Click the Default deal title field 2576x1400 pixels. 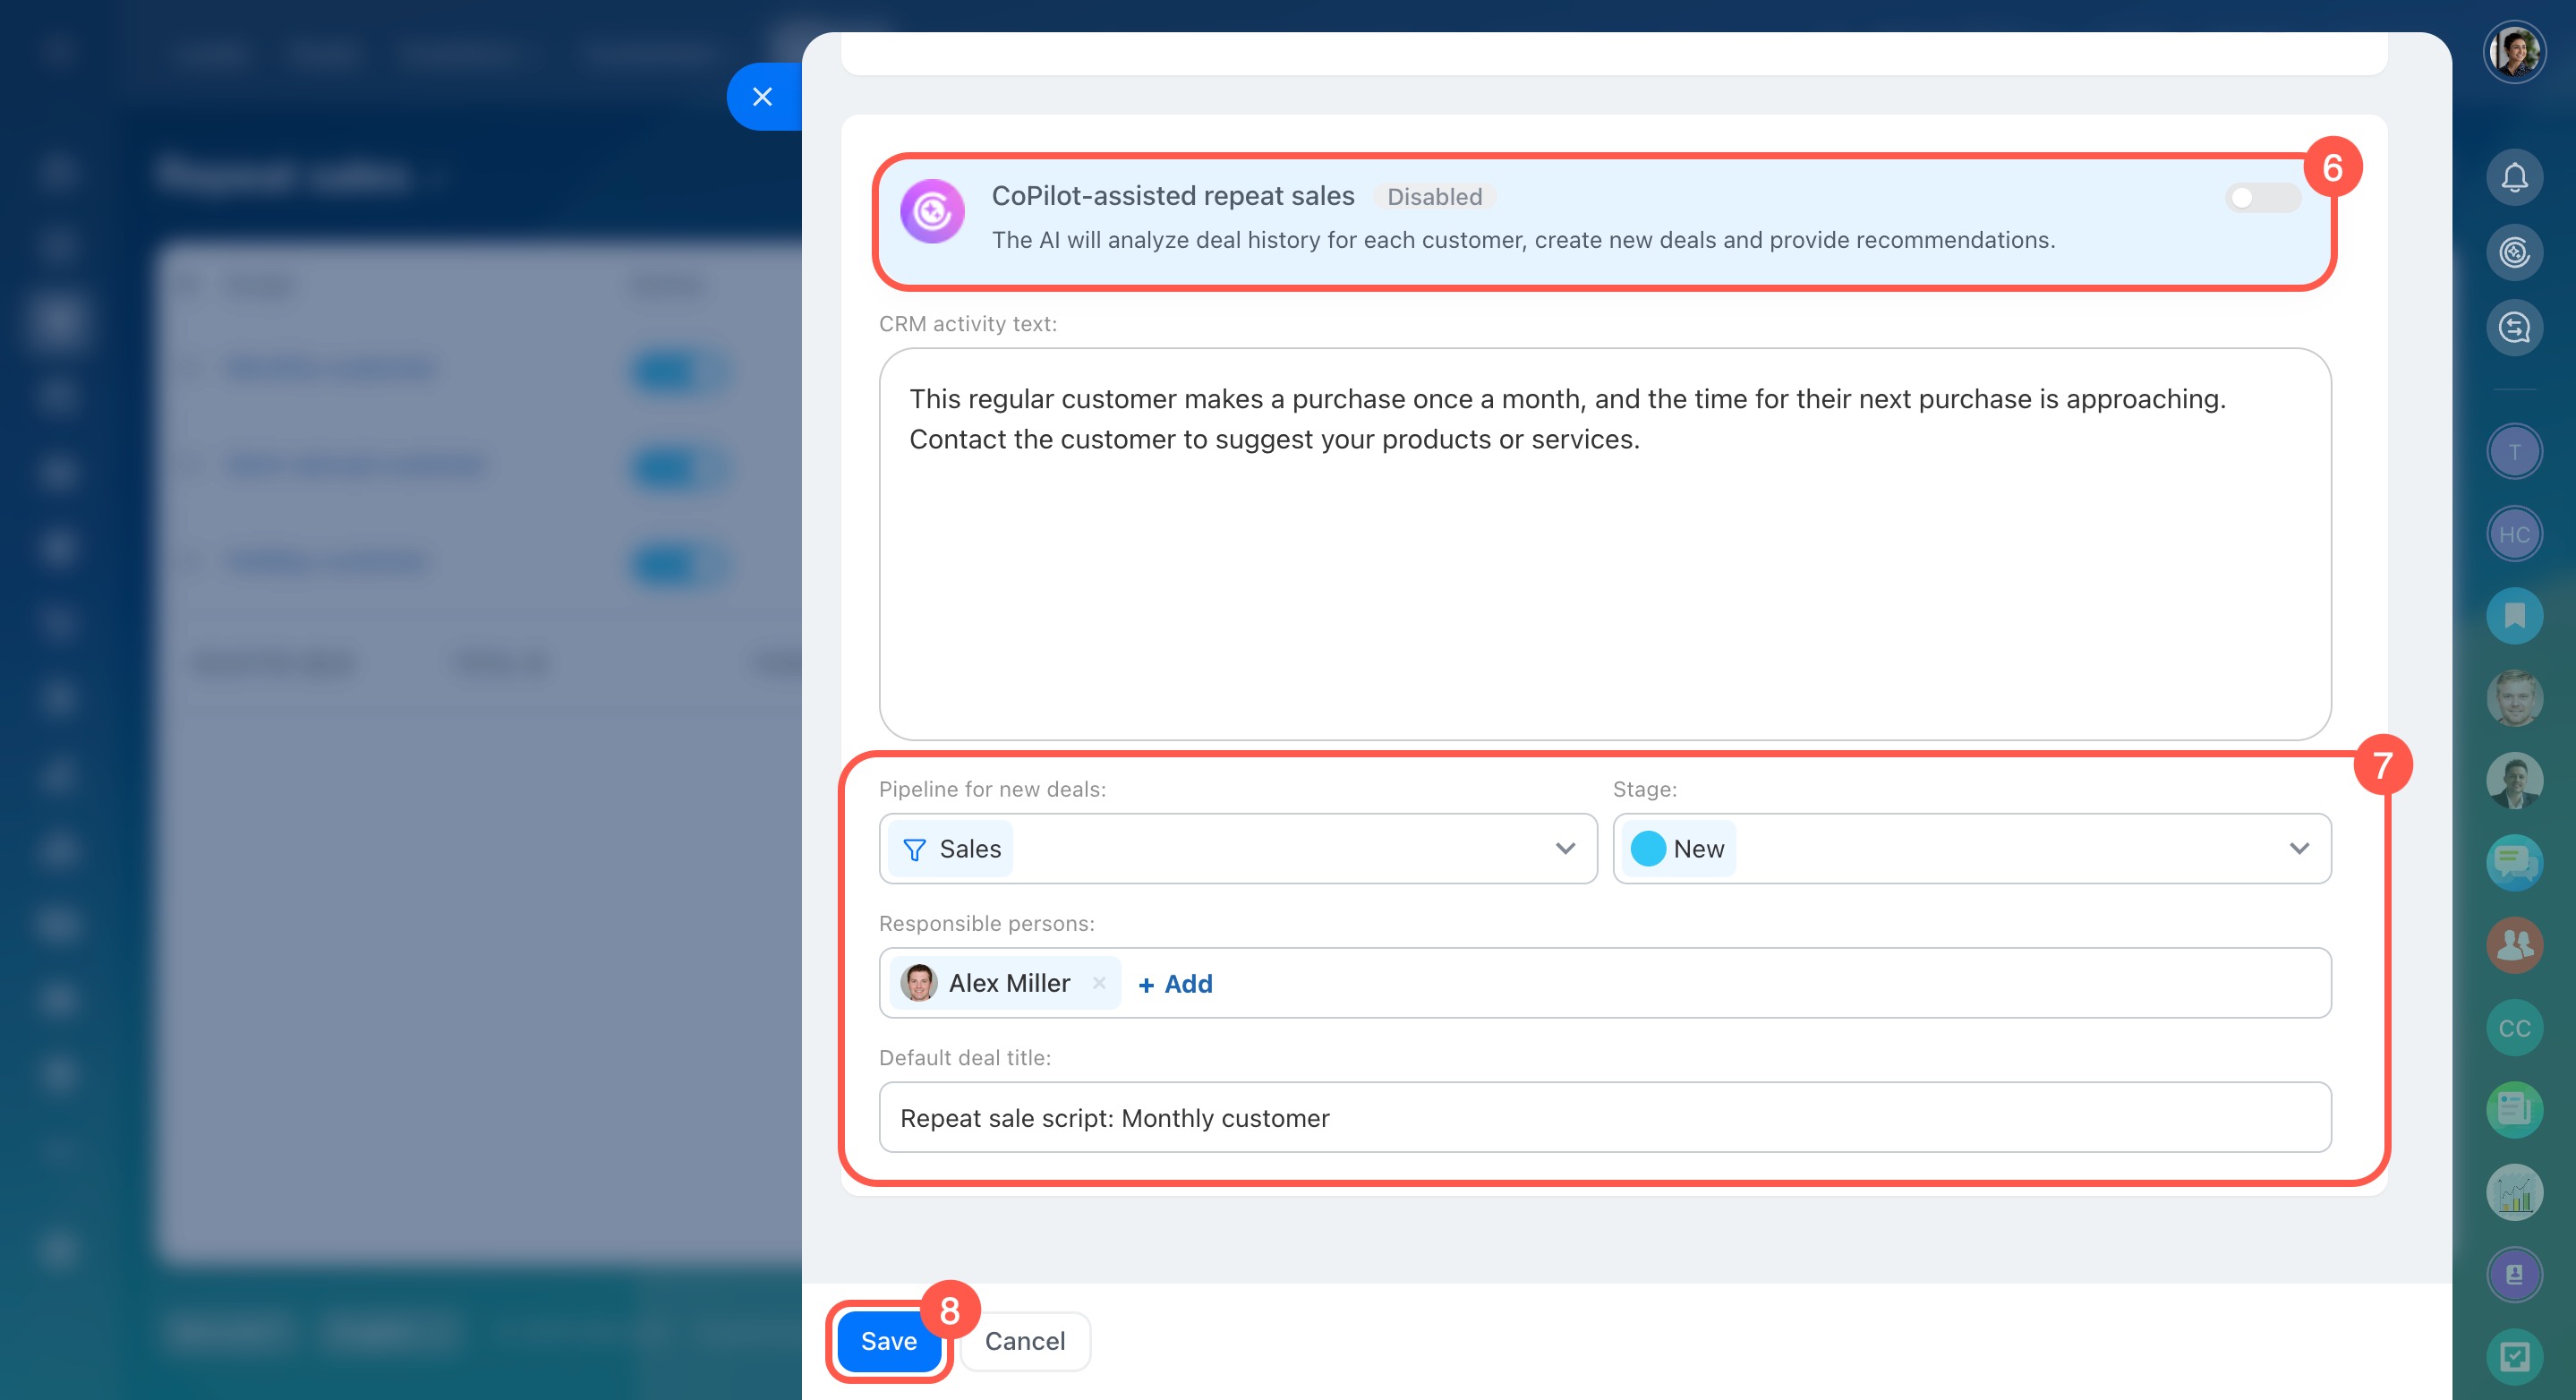1603,1117
